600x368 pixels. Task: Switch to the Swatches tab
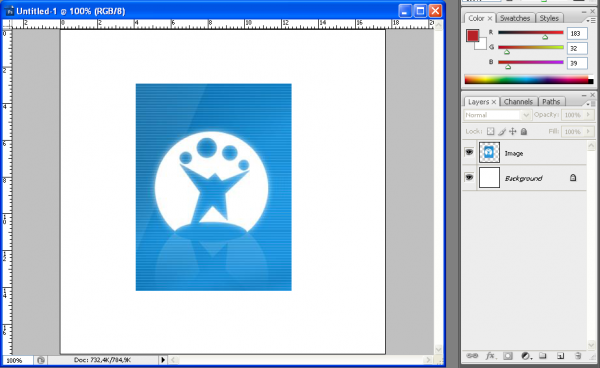(x=515, y=18)
